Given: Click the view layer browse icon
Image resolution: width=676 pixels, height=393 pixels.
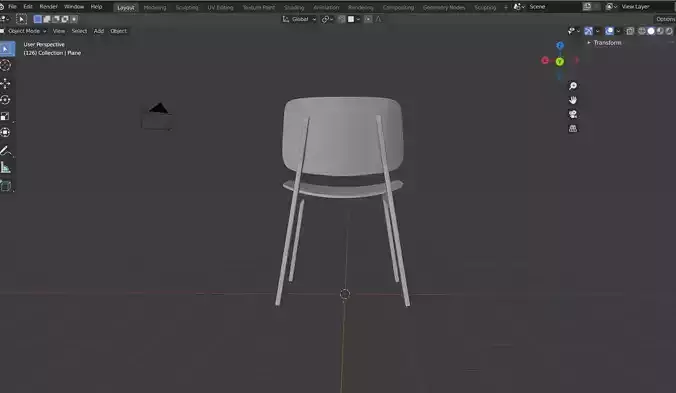Looking at the screenshot, I should [x=611, y=6].
